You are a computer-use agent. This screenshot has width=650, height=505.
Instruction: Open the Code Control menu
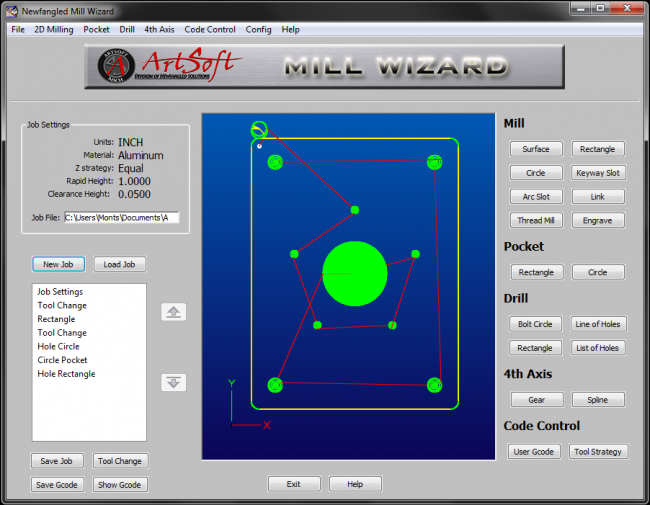pos(210,29)
